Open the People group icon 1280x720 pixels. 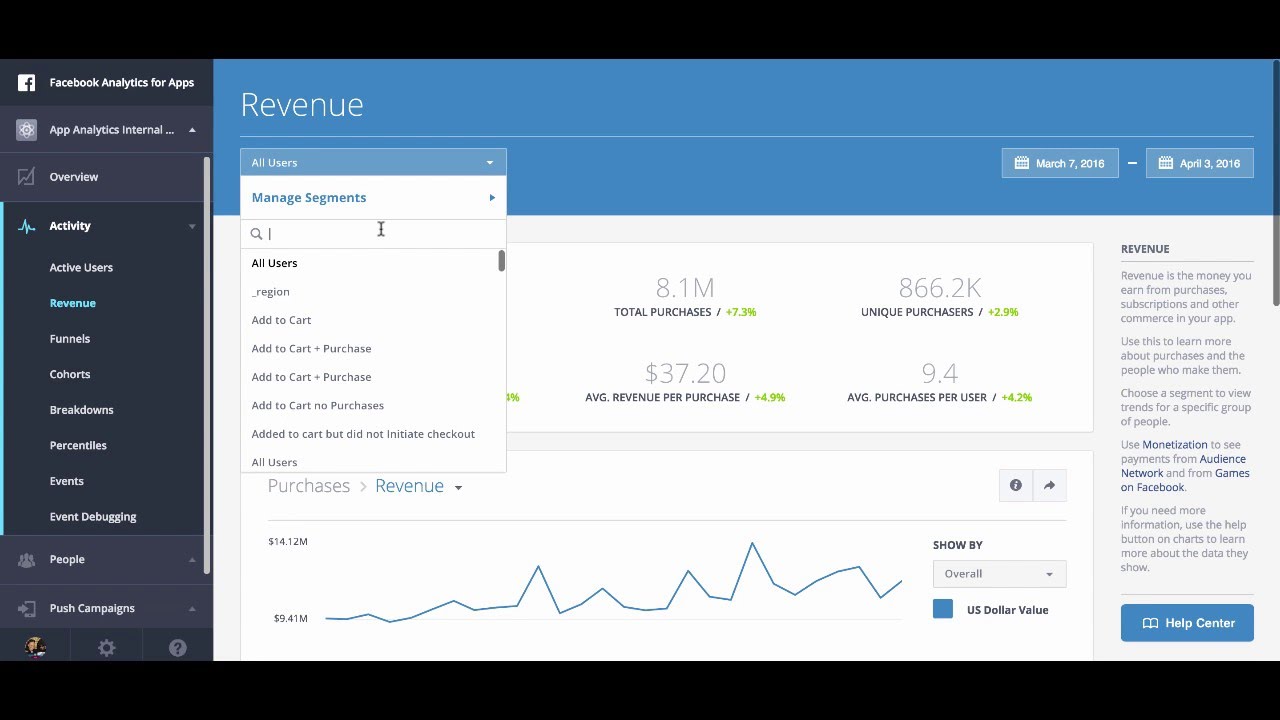(x=27, y=560)
